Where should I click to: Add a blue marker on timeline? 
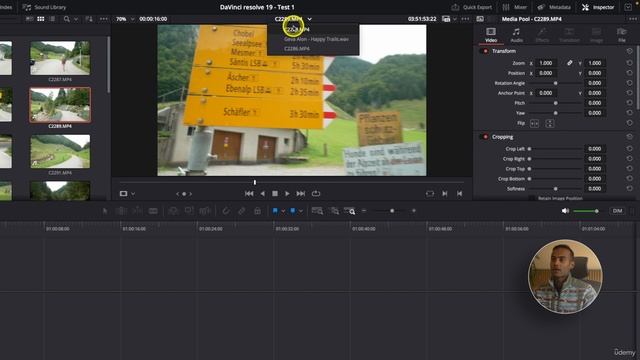[293, 211]
